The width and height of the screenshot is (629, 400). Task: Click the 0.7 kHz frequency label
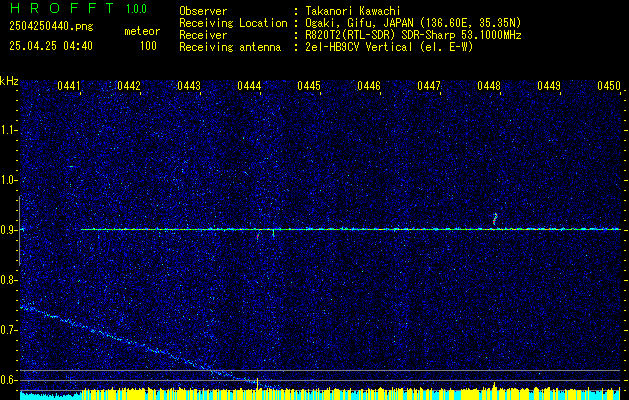(7, 330)
